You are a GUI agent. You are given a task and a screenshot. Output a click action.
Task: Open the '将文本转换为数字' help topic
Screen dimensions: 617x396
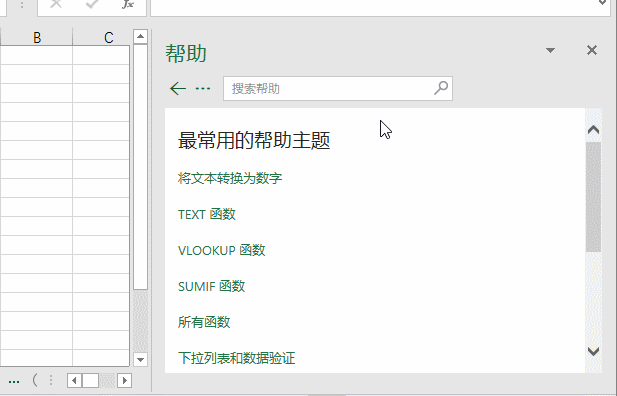[x=230, y=178]
